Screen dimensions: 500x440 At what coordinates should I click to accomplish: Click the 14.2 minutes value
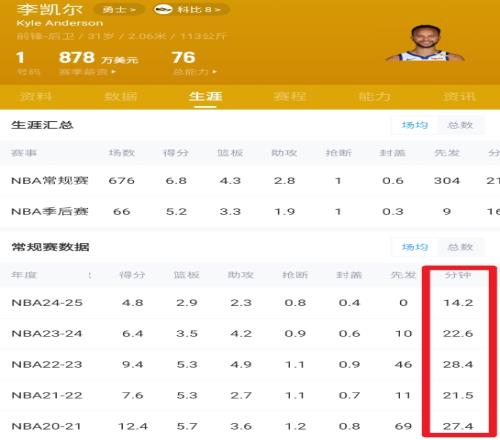coord(458,303)
